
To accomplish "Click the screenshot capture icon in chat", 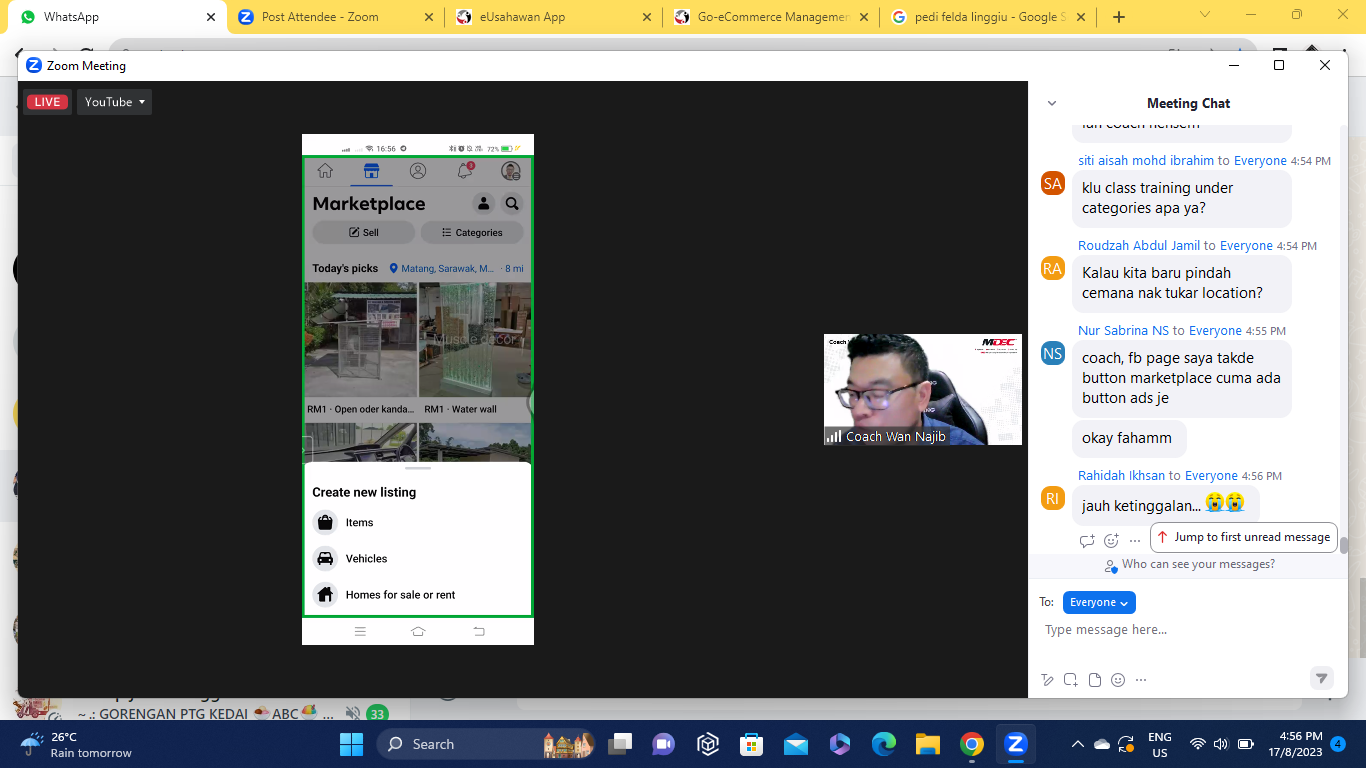I will tap(1071, 680).
